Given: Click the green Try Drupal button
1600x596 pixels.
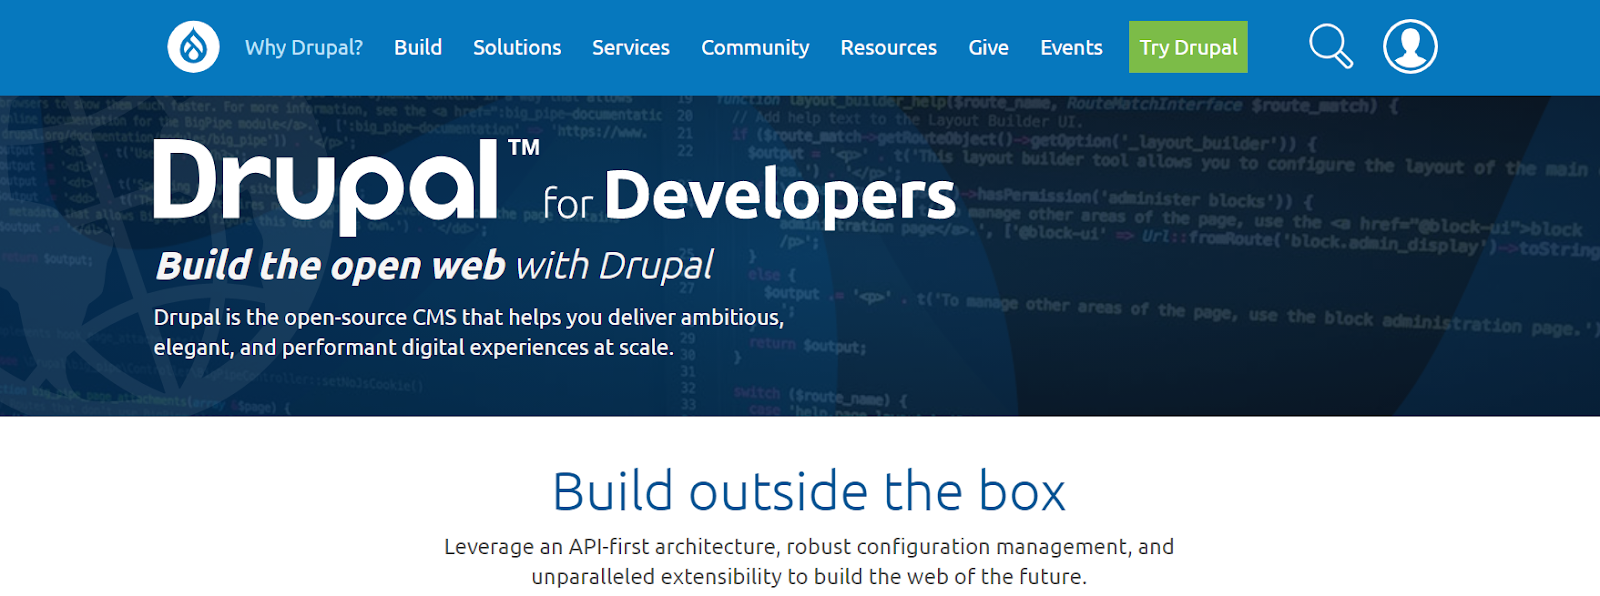Looking at the screenshot, I should pos(1188,47).
